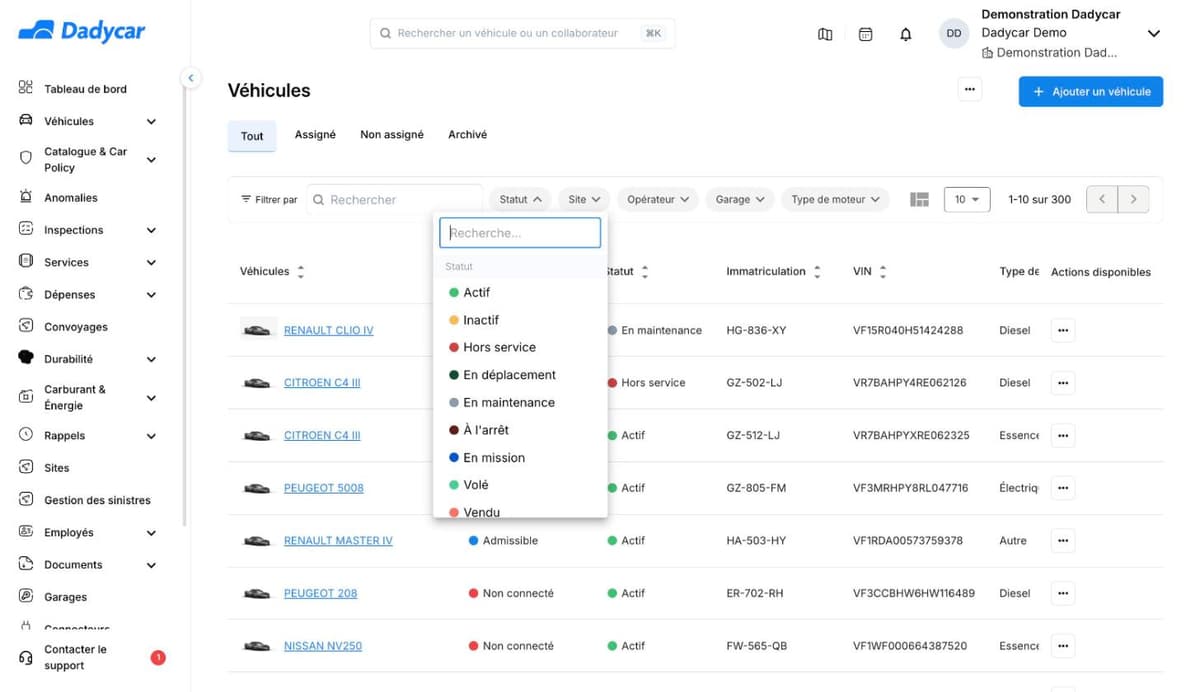Click the DD user avatar

[954, 33]
